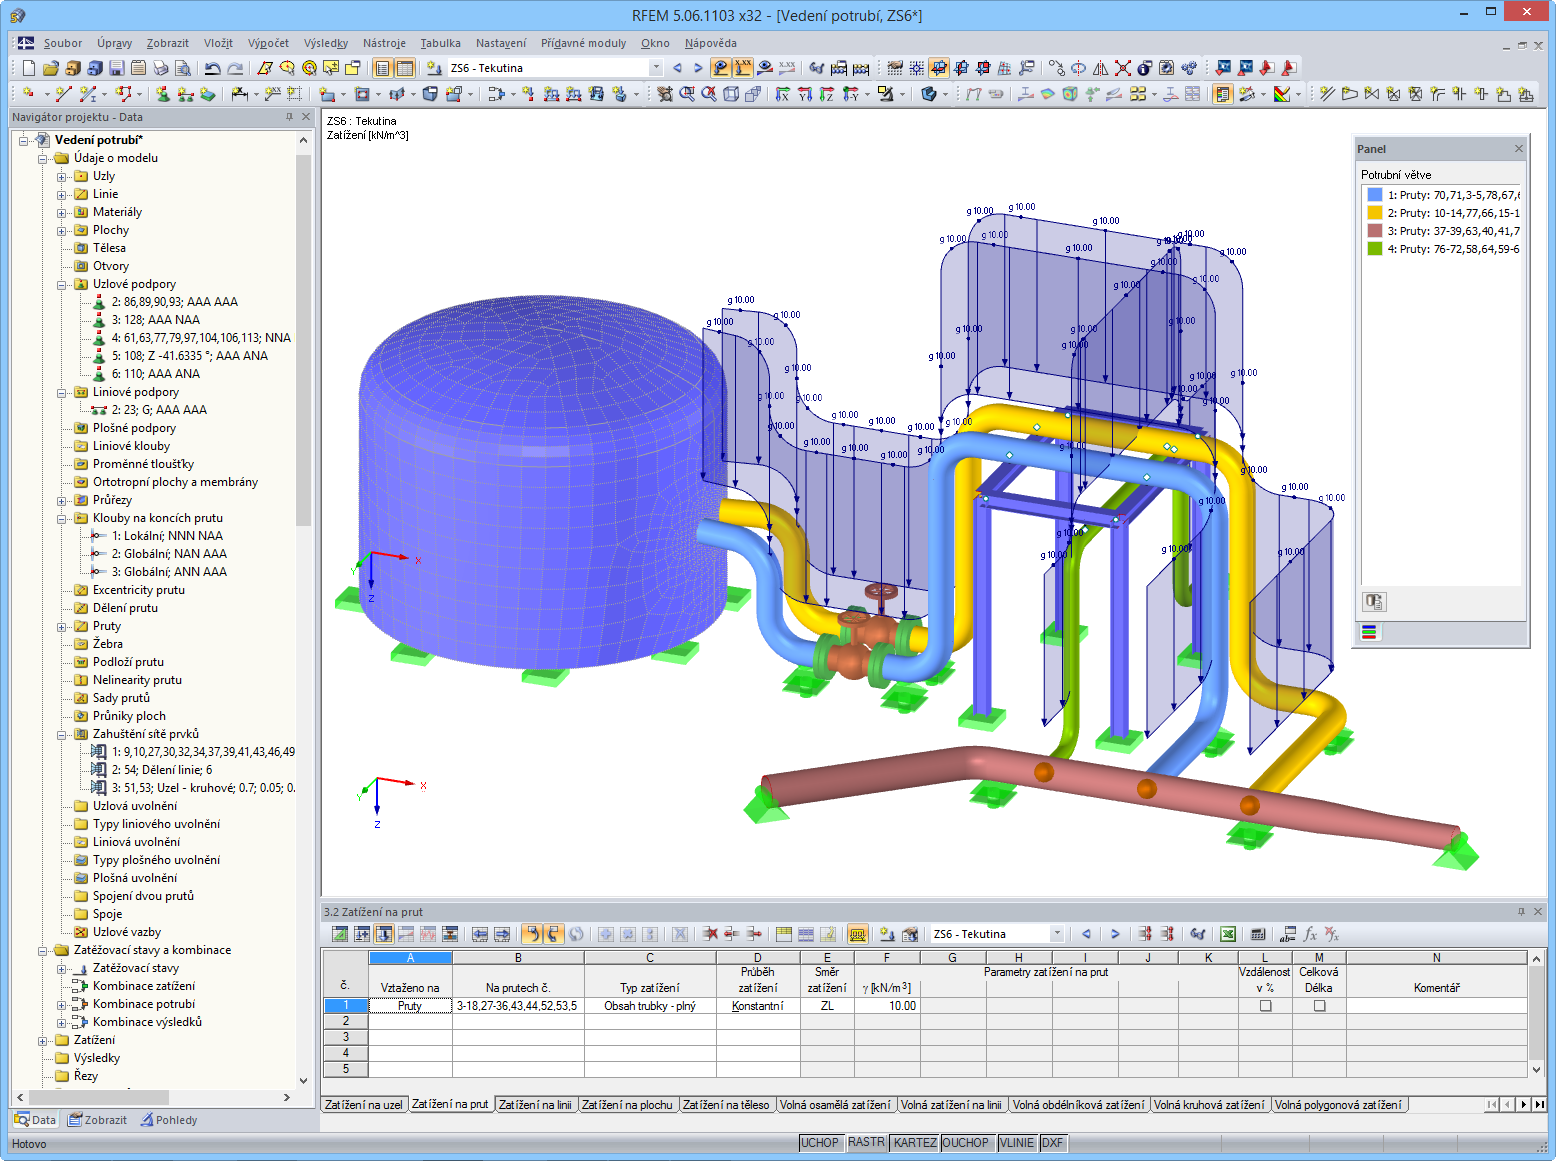The image size is (1556, 1161).
Task: Select 'Zatěžovací stavy' tree item
Action: tap(136, 968)
